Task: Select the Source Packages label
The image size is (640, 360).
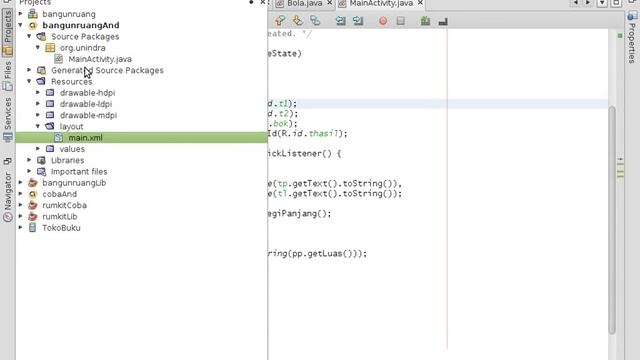Action: point(85,37)
